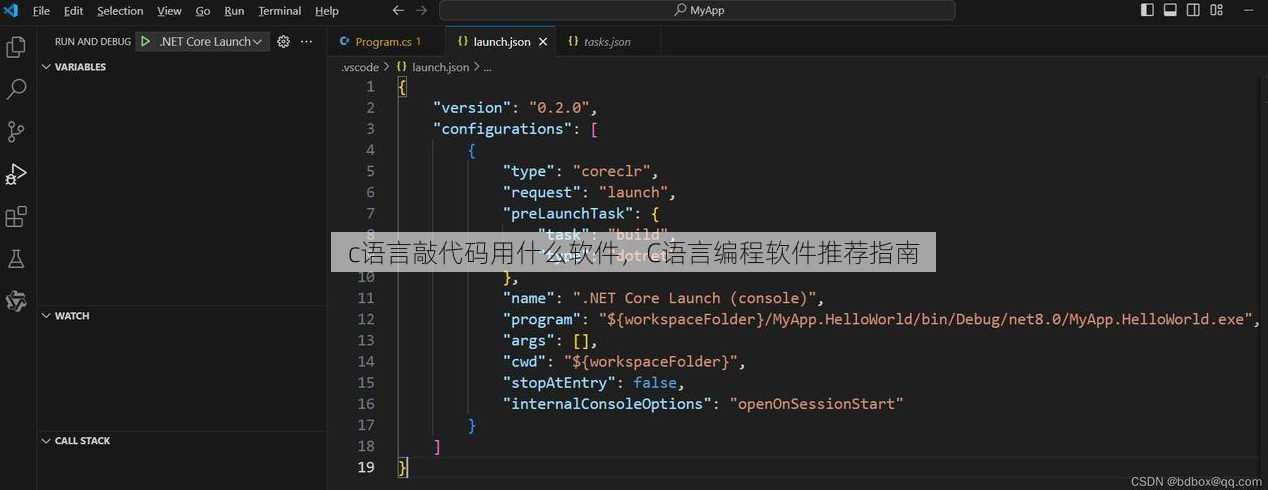Viewport: 1268px width, 490px height.
Task: Open the .vscode breadcrumb folder
Action: 360,67
